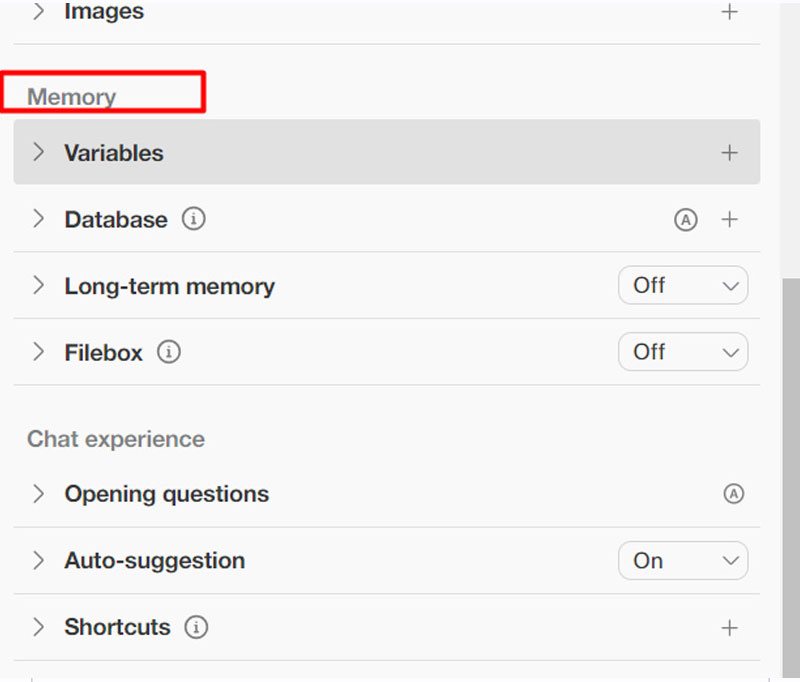The height and width of the screenshot is (682, 800).
Task: Show info tooltip for Filebox
Action: tap(169, 352)
